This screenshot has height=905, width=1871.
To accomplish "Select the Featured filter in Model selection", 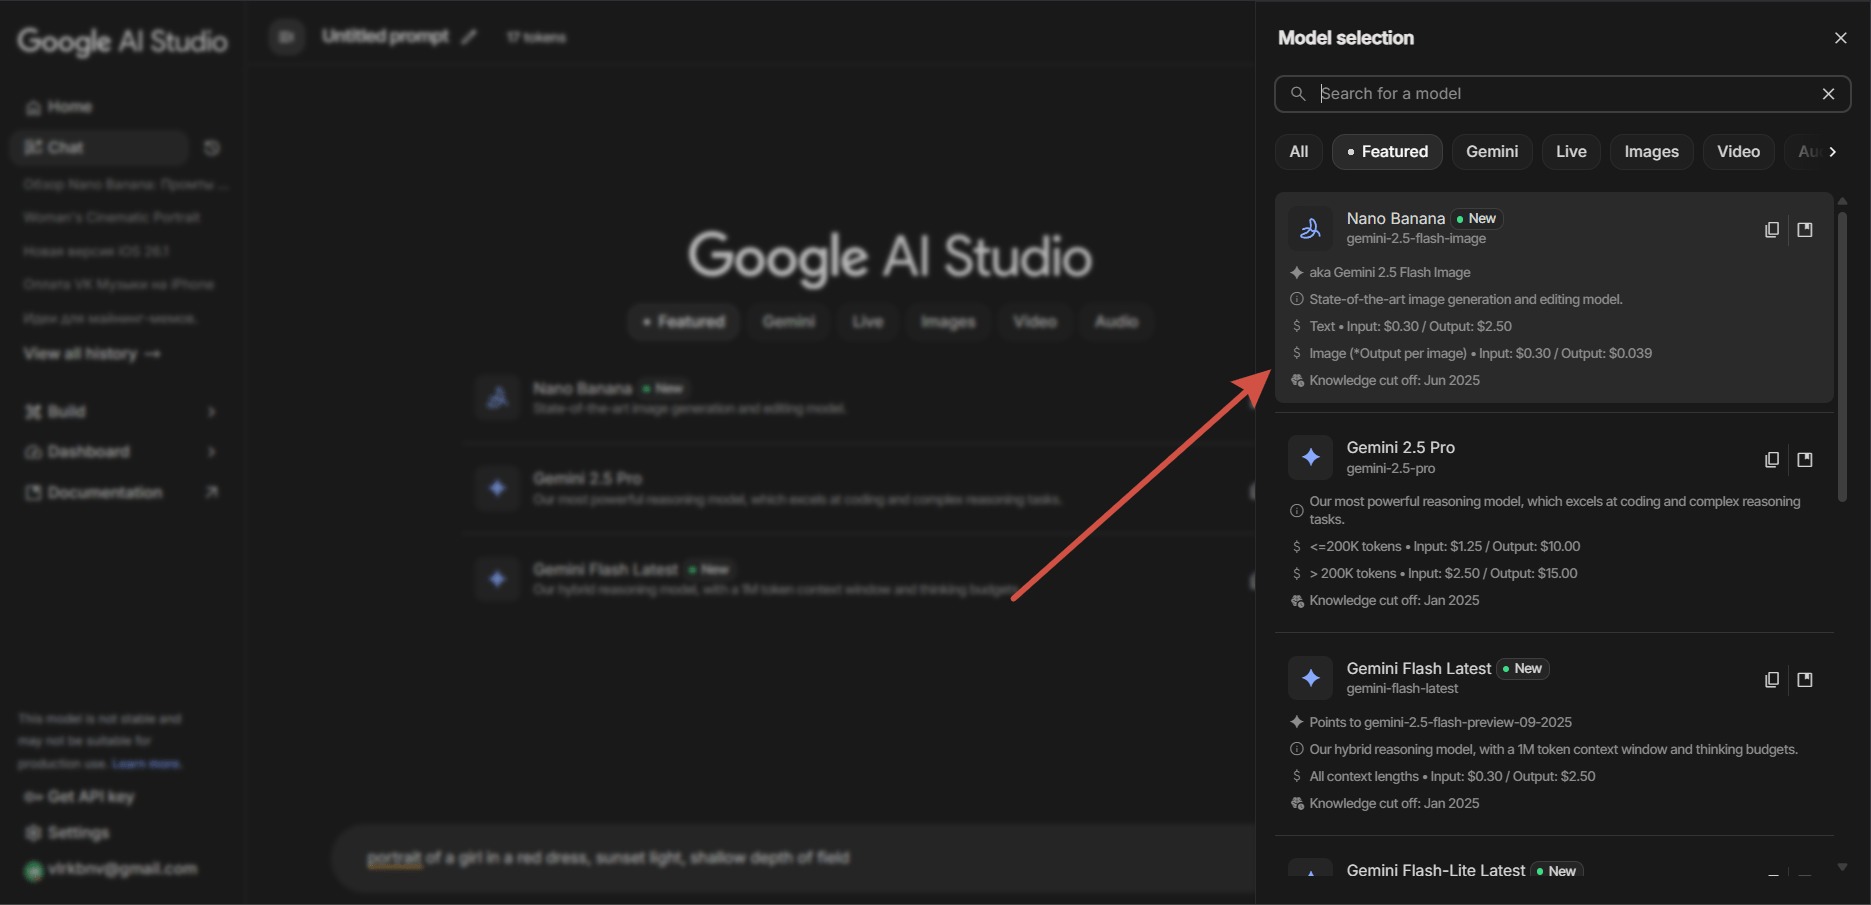I will coord(1387,152).
